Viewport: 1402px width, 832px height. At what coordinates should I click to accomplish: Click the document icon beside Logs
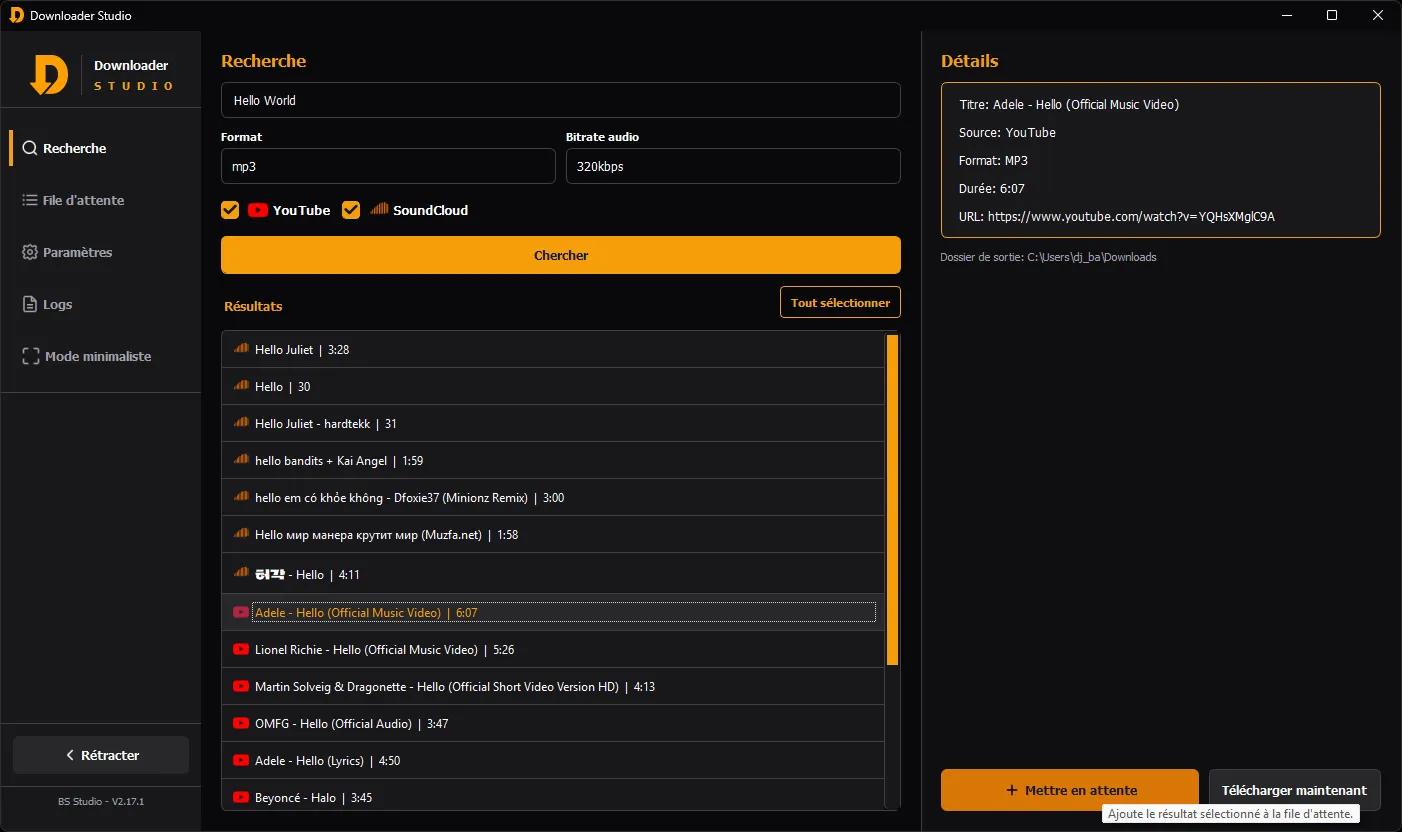click(x=30, y=304)
